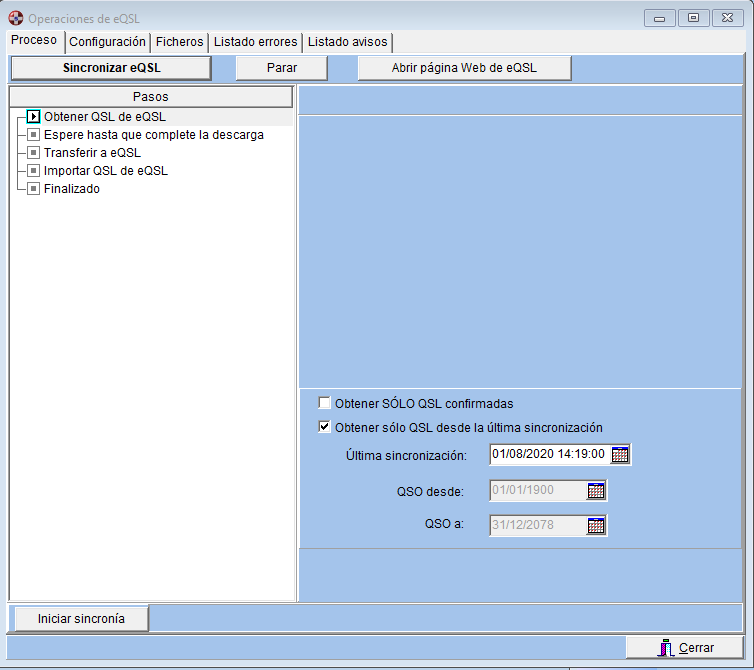Click the Parar button
The width and height of the screenshot is (754, 670).
[282, 68]
